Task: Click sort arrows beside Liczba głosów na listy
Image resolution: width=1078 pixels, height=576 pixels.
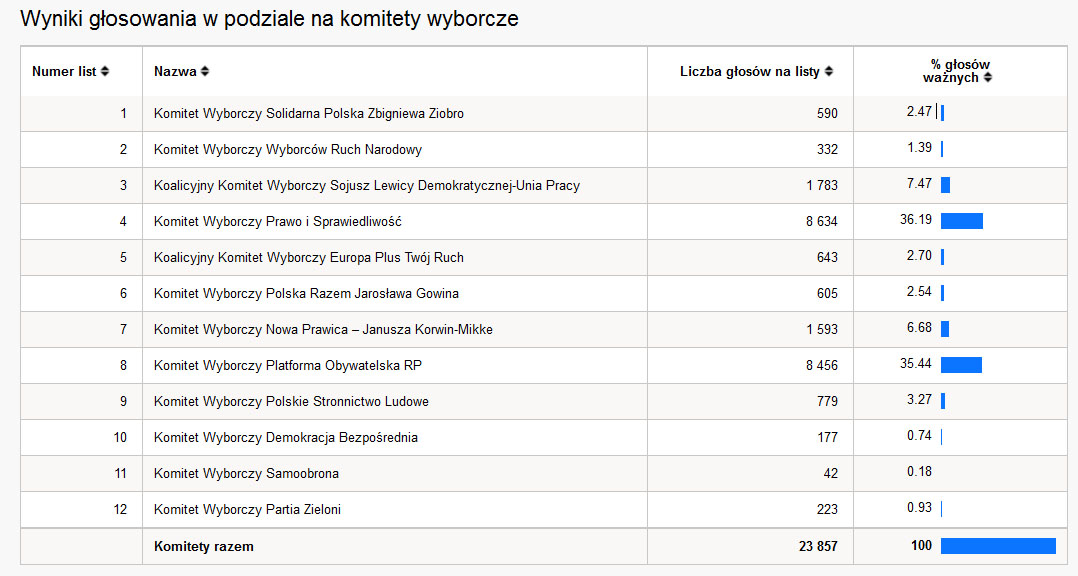Action: tap(829, 72)
